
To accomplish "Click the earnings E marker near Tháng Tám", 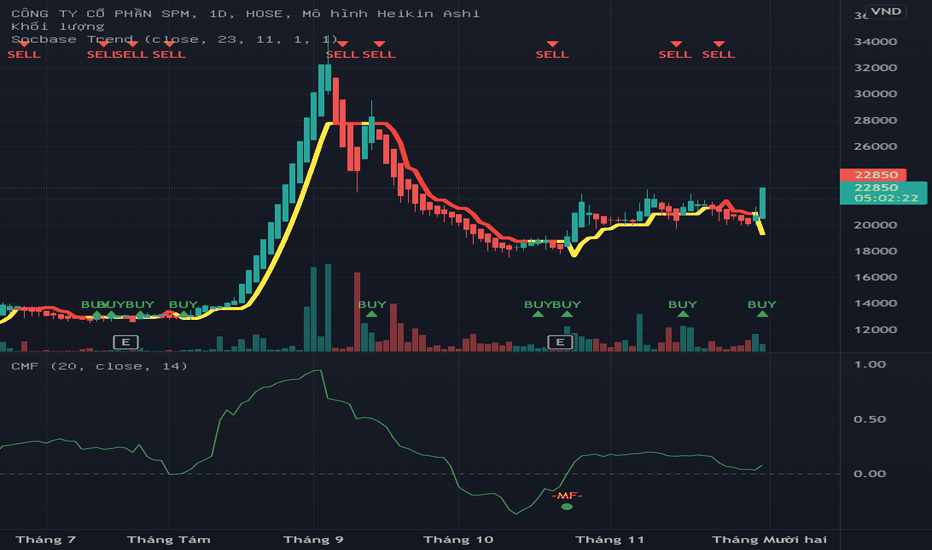I will coord(126,342).
